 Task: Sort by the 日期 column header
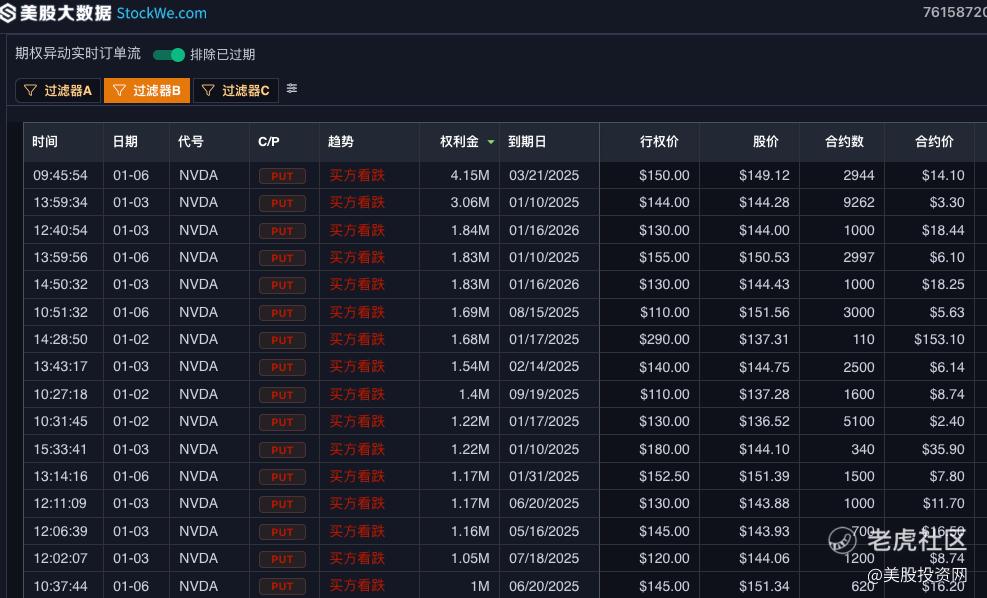pyautogui.click(x=125, y=142)
